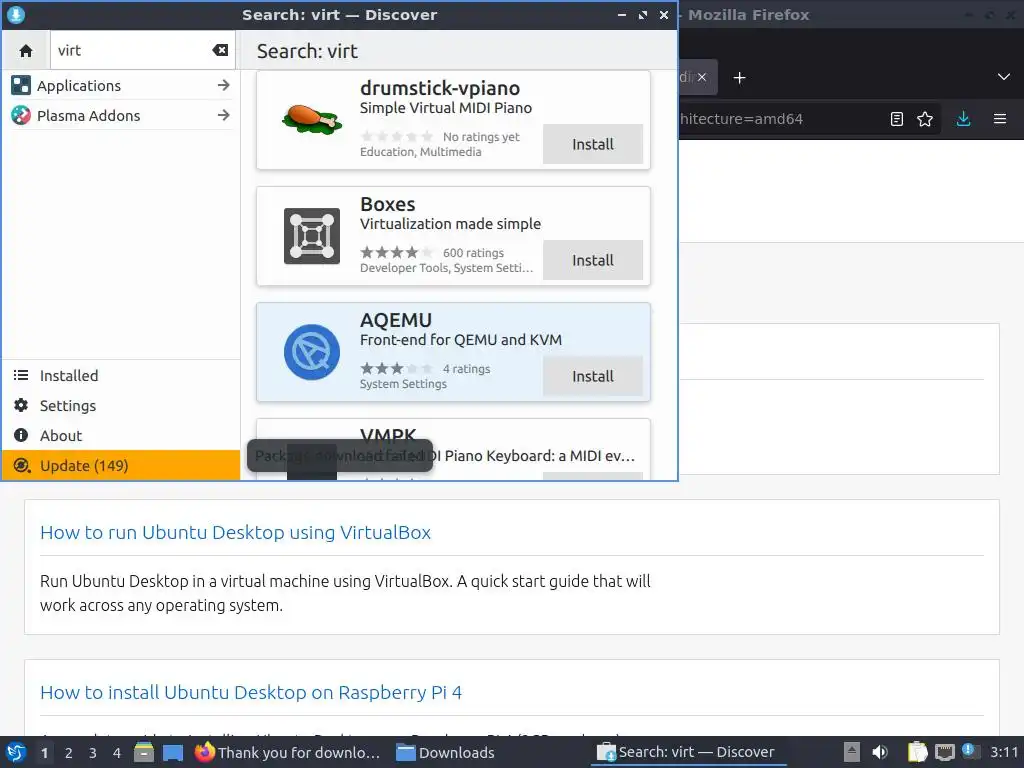Switch to virtual desktop 2
This screenshot has width=1024, height=768.
69,753
